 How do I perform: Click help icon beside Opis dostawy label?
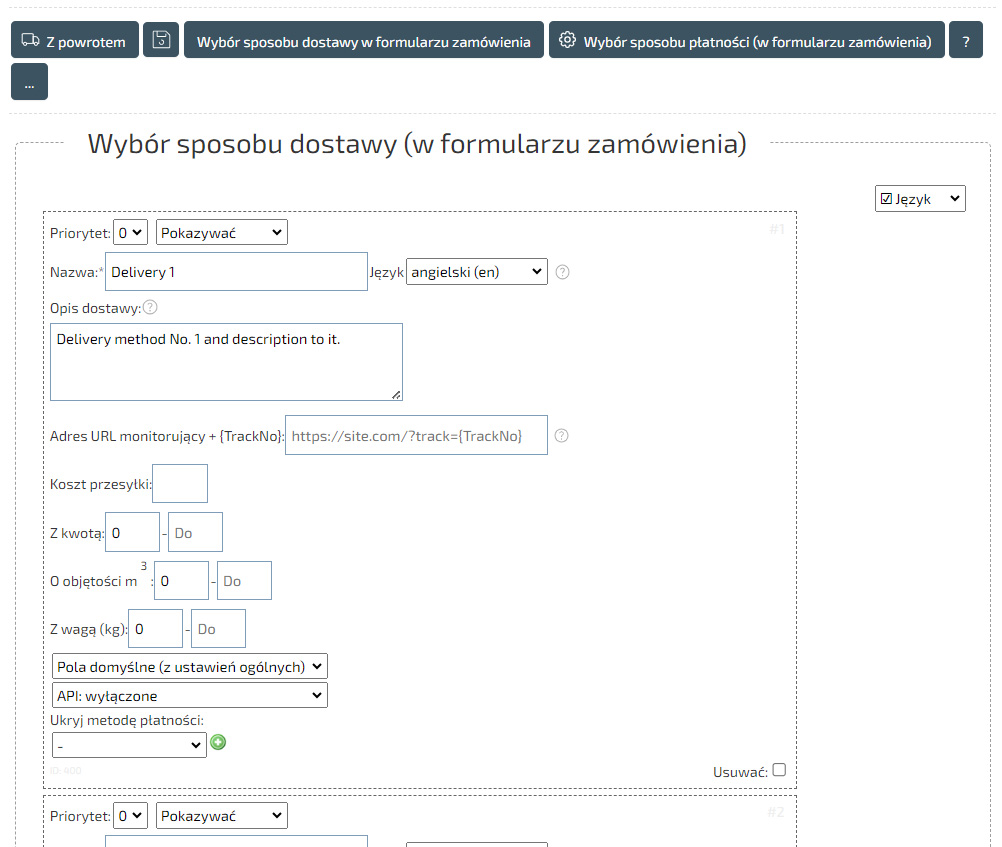coord(150,308)
